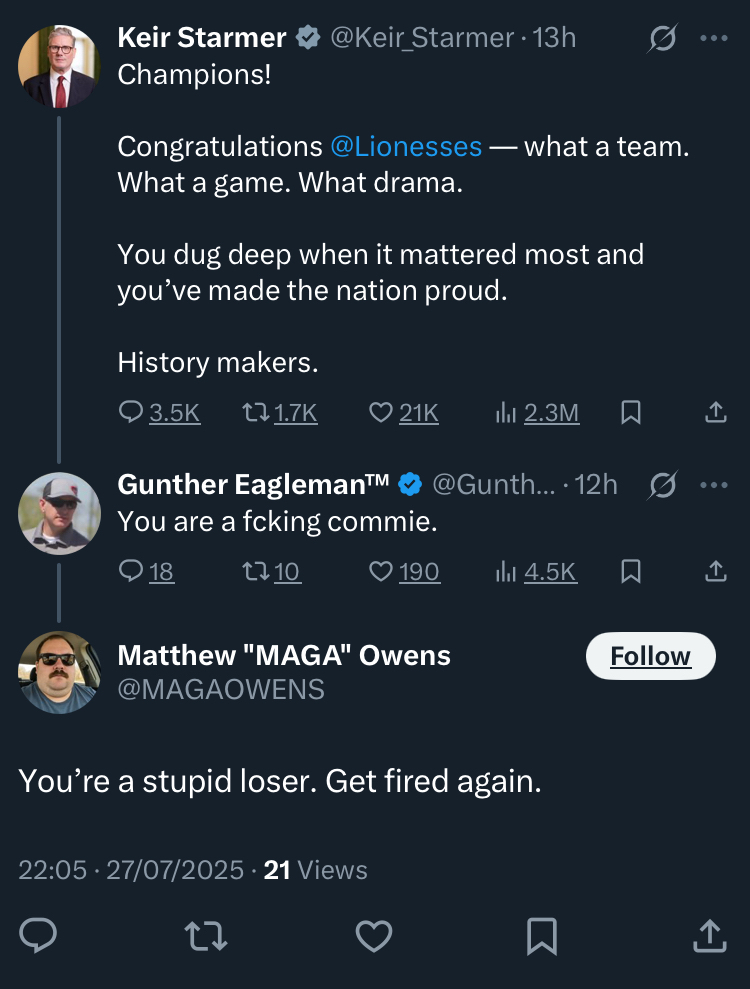The height and width of the screenshot is (989, 750).
Task: Open more options on Gunther Eagleman's reply
Action: pos(714,485)
